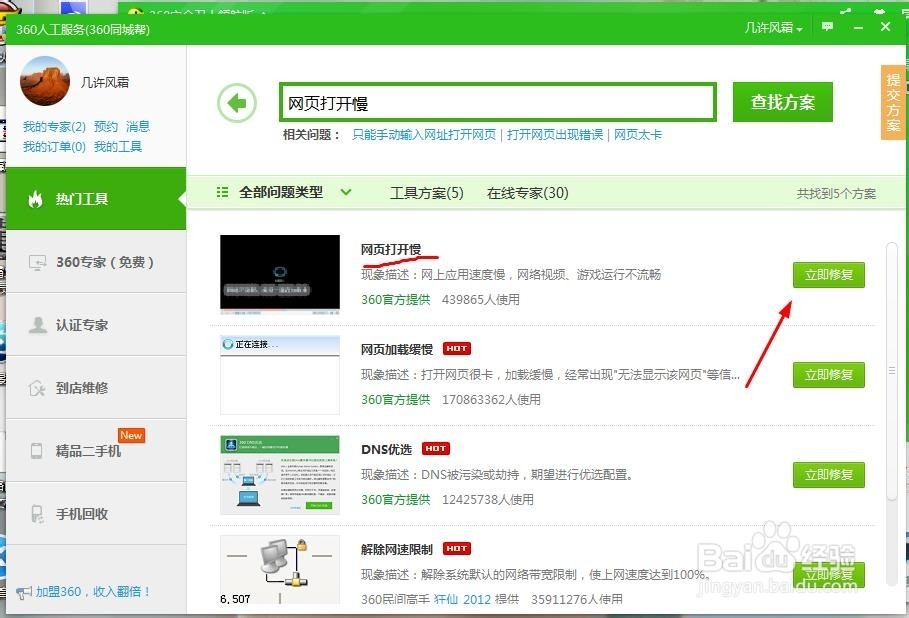Screen dimensions: 909x618
Task: Click the 网页打开慢 video thumbnail
Action: pos(280,274)
